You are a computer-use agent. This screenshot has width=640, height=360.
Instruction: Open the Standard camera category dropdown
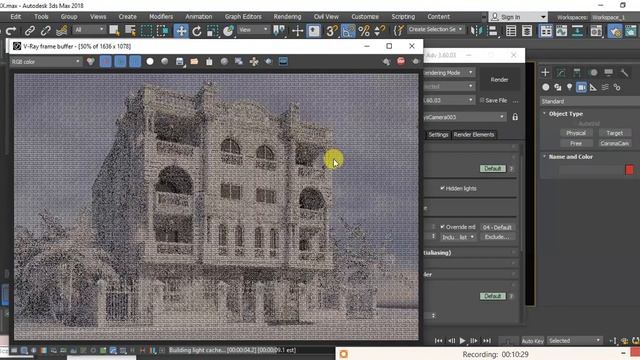coord(590,101)
